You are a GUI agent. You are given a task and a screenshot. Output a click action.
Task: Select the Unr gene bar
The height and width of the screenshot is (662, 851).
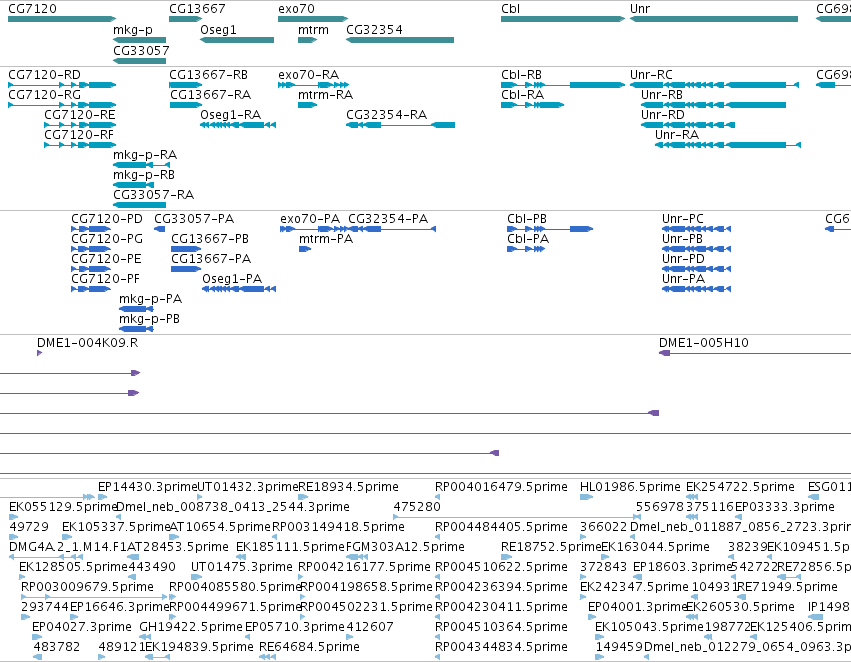[714, 19]
